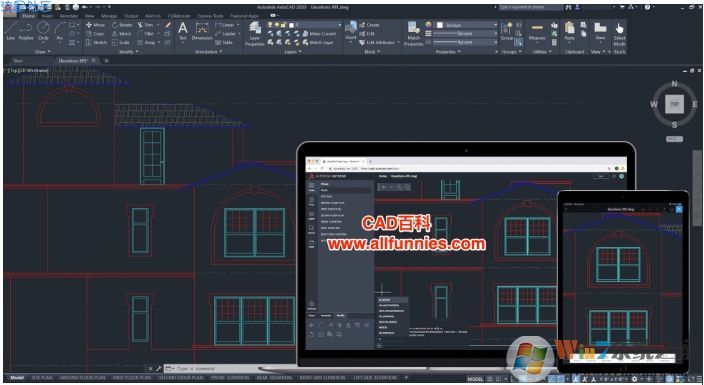The width and height of the screenshot is (704, 385).
Task: Click the Array tool
Action: point(146,42)
